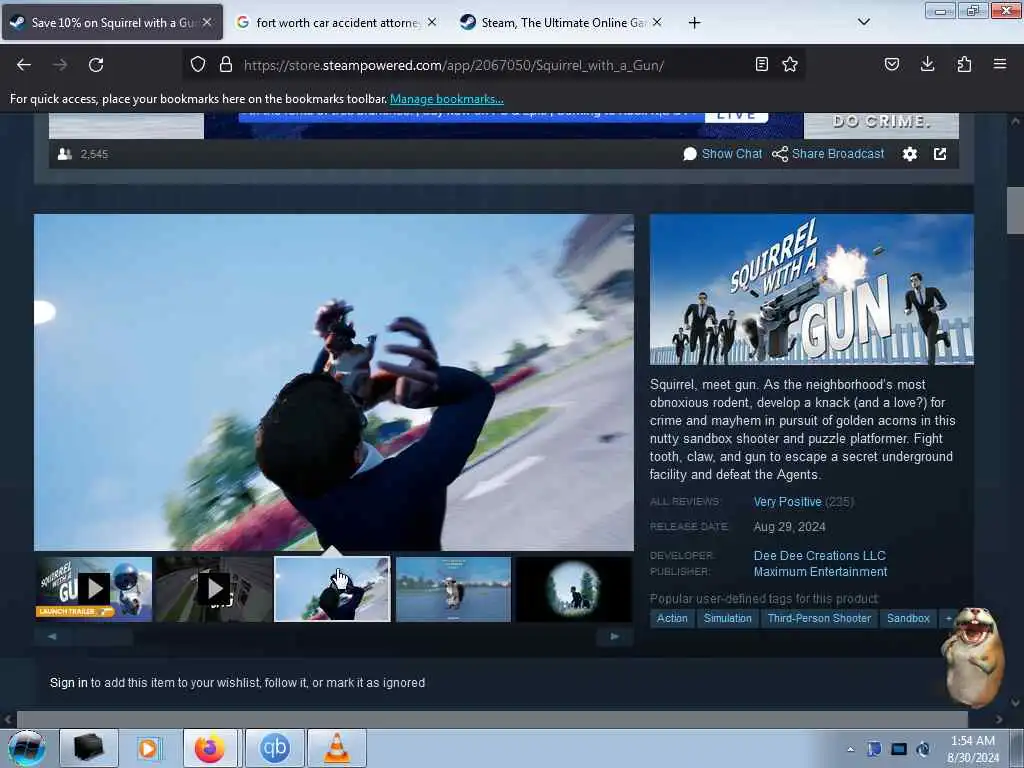The width and height of the screenshot is (1024, 768).
Task: Bookmark this page with the star icon
Action: pos(790,64)
